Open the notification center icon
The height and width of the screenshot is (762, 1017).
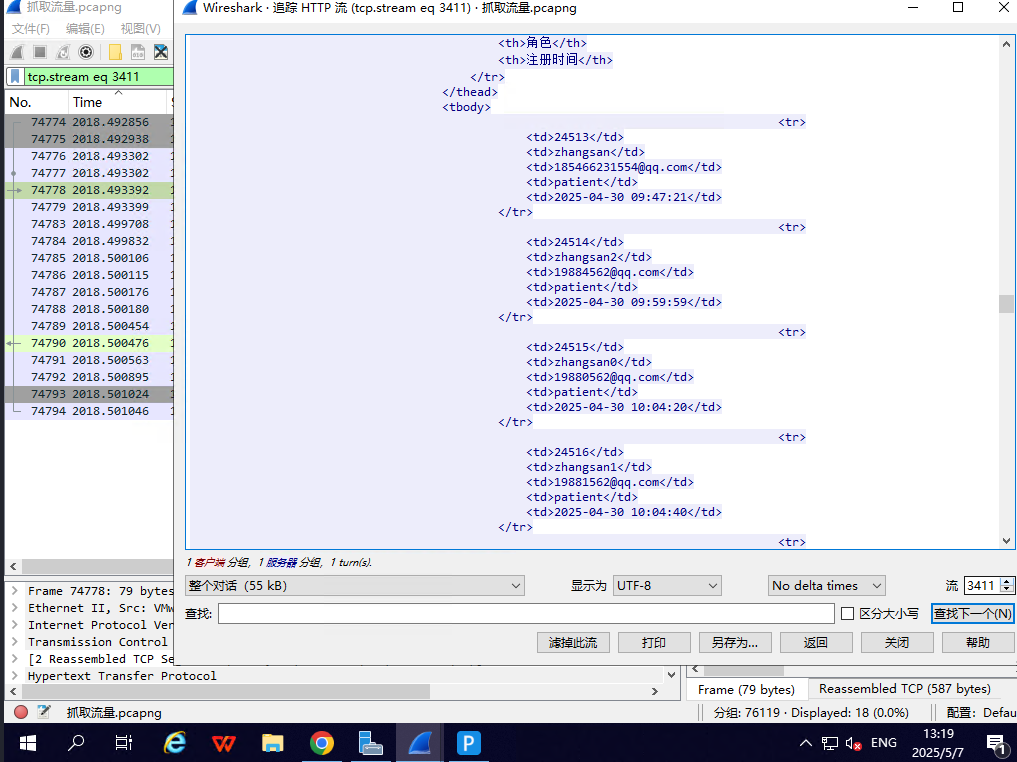point(996,743)
